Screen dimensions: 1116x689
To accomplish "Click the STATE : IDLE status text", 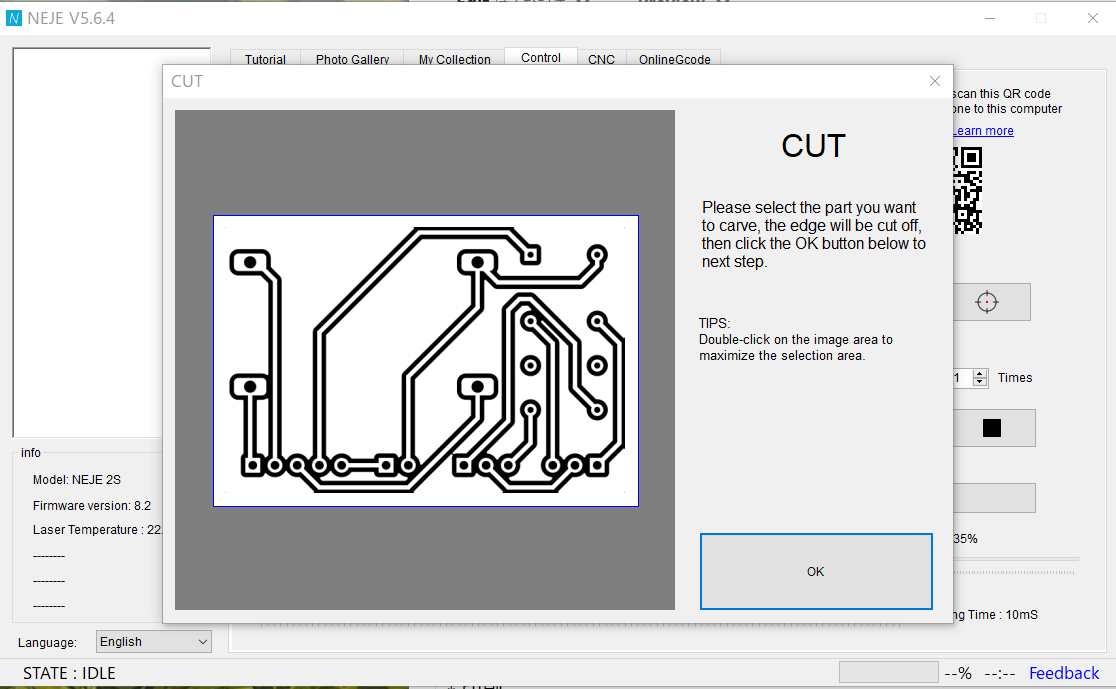I will [x=69, y=673].
